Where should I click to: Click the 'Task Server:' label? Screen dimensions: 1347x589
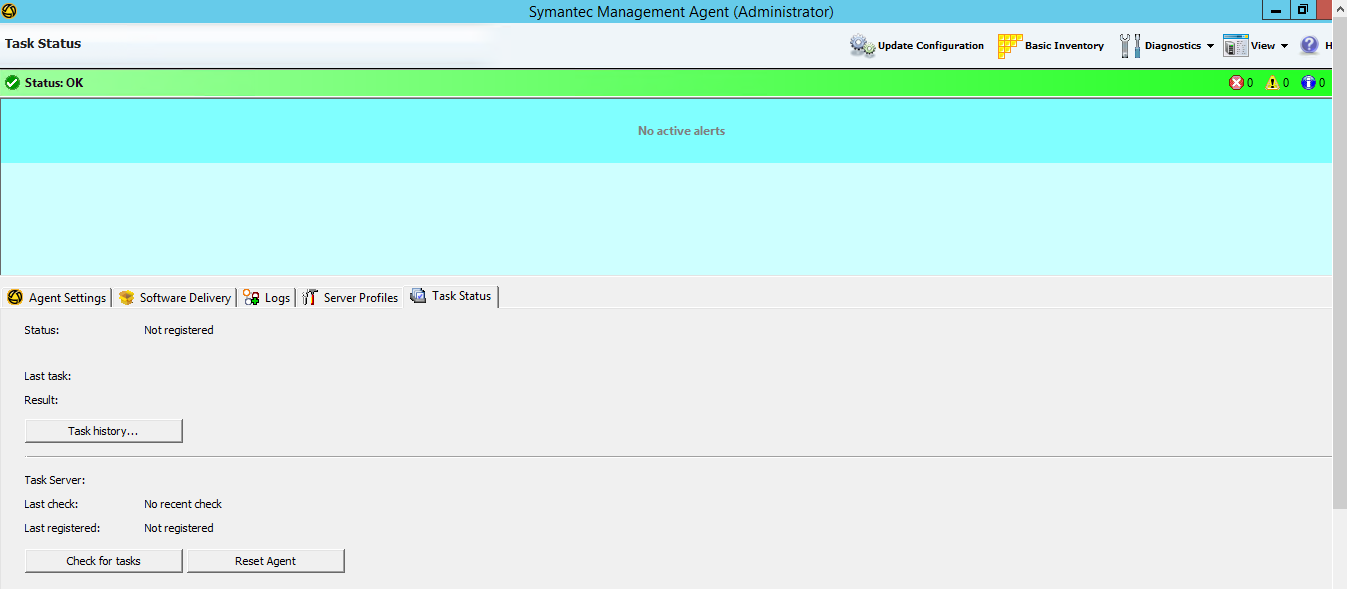point(54,480)
